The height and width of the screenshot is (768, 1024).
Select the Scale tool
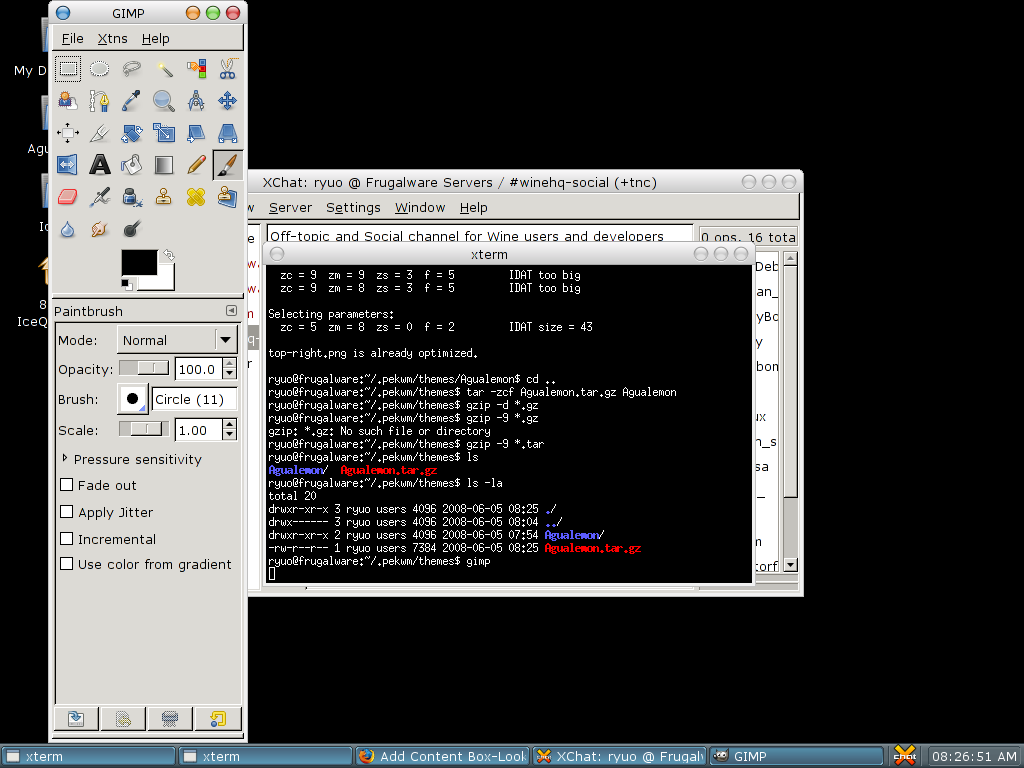pyautogui.click(x=164, y=133)
